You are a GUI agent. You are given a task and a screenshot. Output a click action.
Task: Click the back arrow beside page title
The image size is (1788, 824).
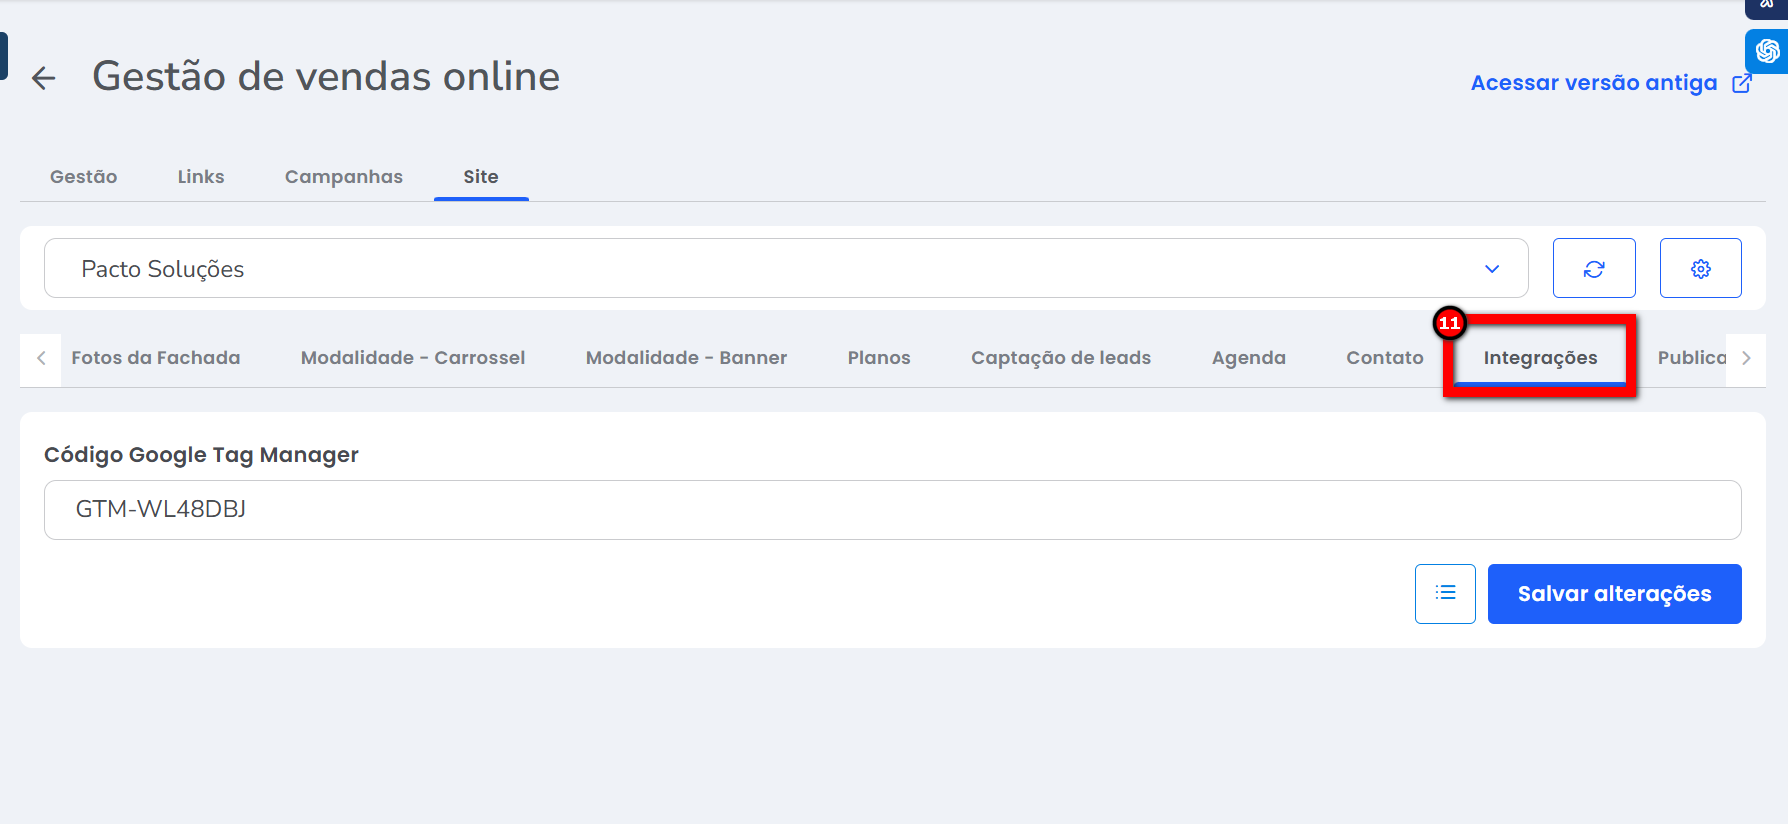43,78
